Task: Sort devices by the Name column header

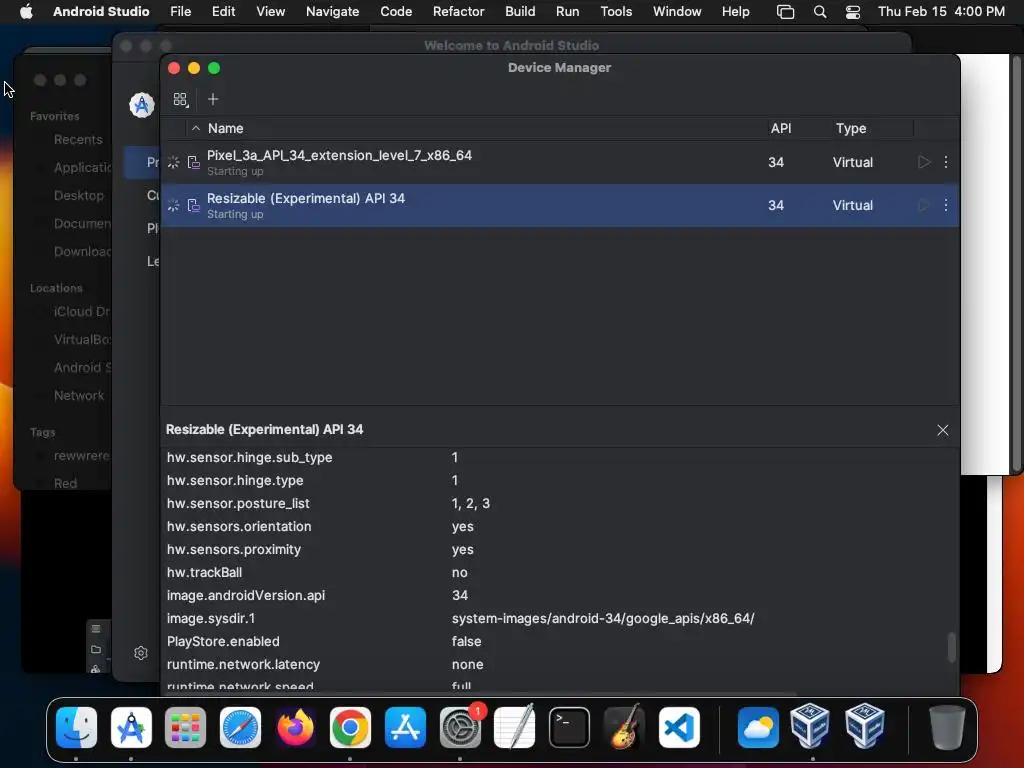Action: tap(225, 129)
